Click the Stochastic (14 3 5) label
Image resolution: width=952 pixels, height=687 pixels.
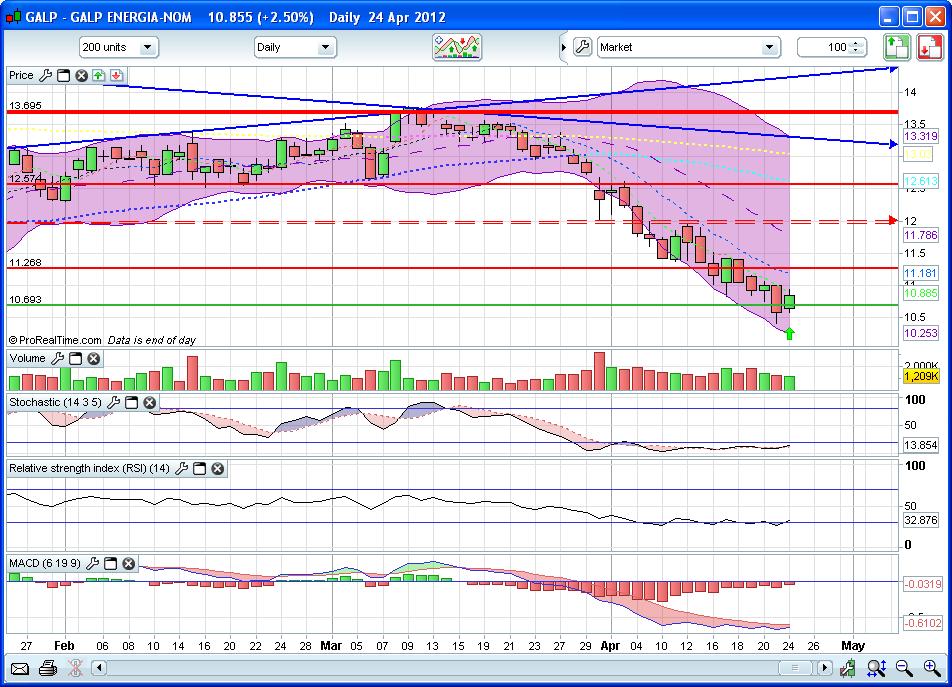click(x=55, y=402)
